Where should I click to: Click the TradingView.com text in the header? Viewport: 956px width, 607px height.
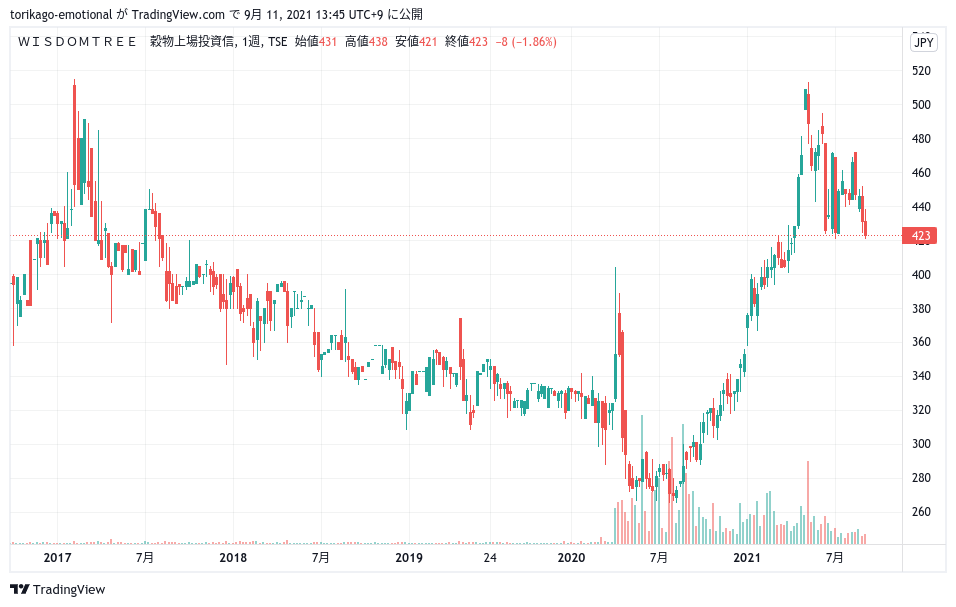pyautogui.click(x=178, y=14)
